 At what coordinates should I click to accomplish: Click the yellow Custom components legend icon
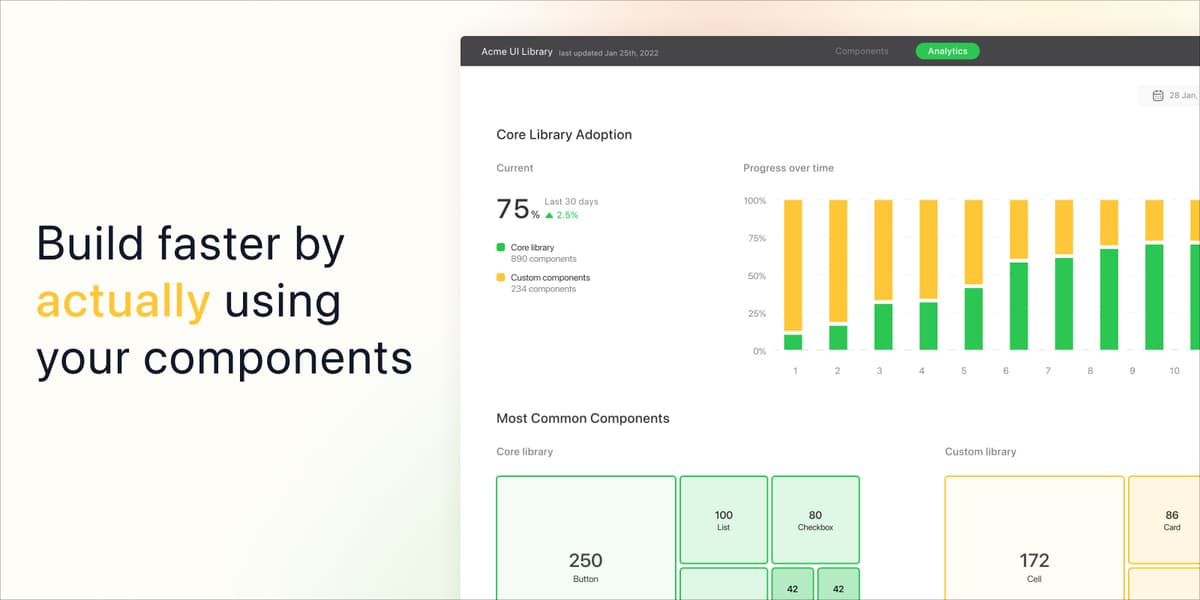coord(500,279)
